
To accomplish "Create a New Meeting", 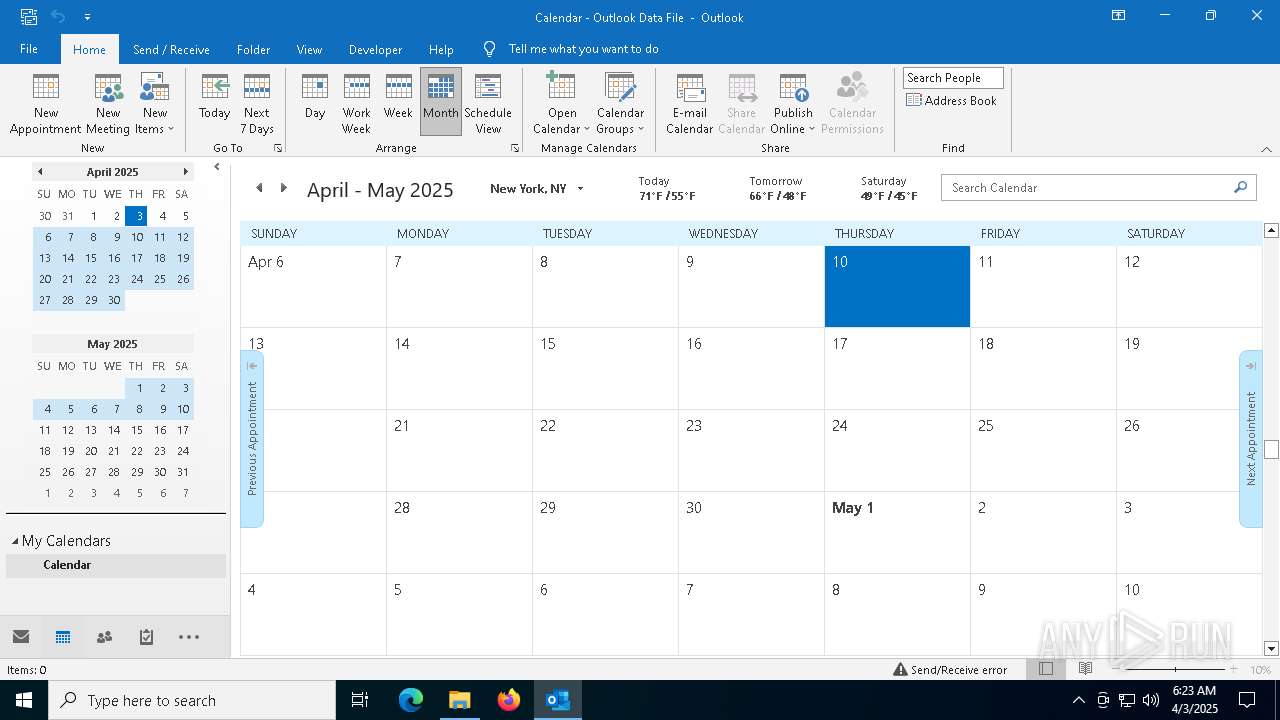I will point(108,103).
